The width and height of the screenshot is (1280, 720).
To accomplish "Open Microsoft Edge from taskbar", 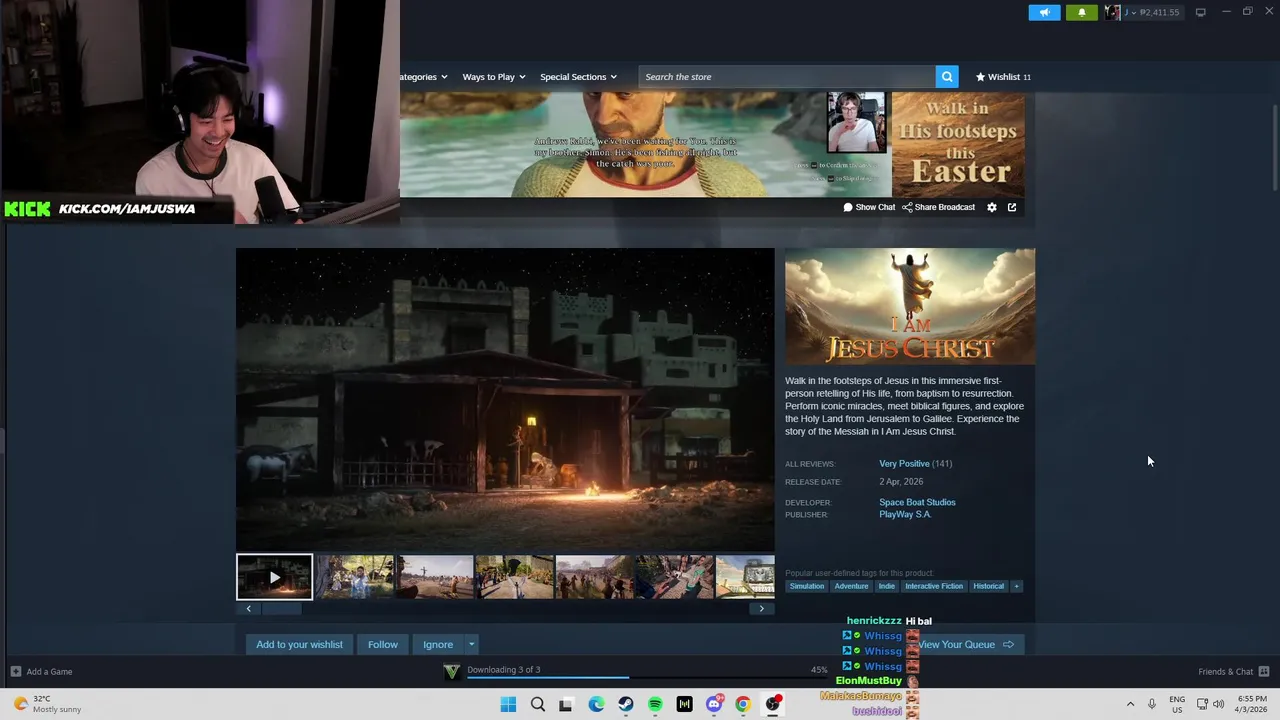I will 596,704.
